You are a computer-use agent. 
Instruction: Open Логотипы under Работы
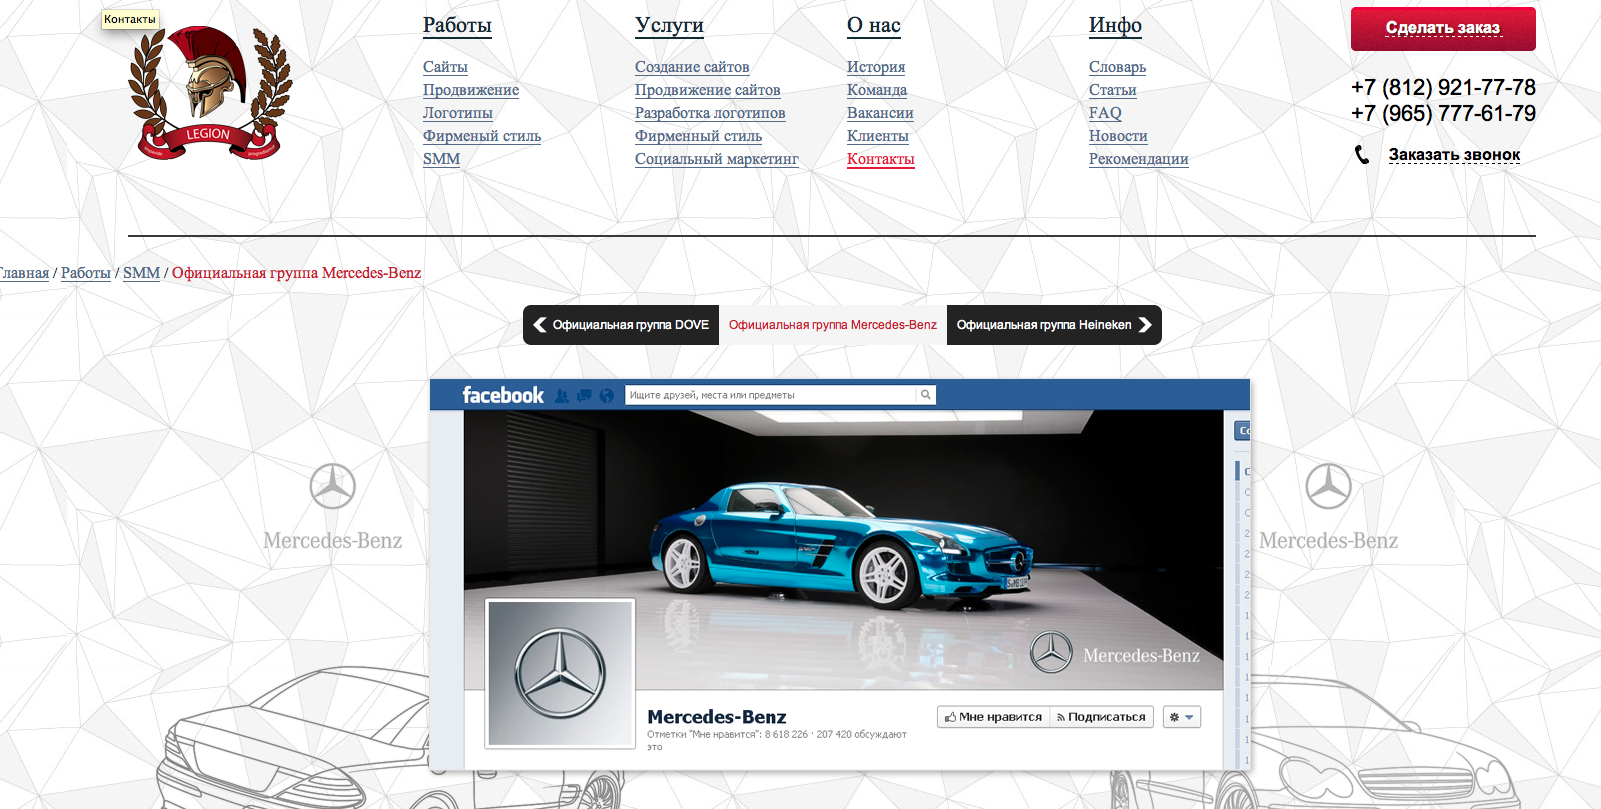pyautogui.click(x=458, y=113)
